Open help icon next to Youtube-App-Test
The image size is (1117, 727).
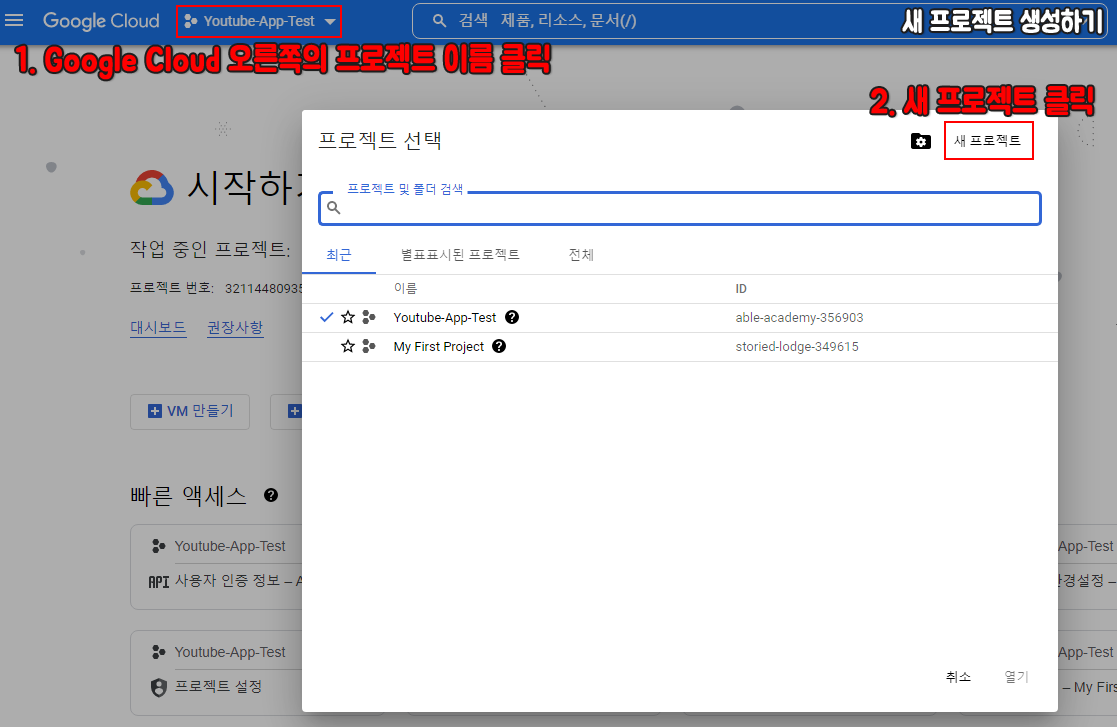click(x=511, y=318)
